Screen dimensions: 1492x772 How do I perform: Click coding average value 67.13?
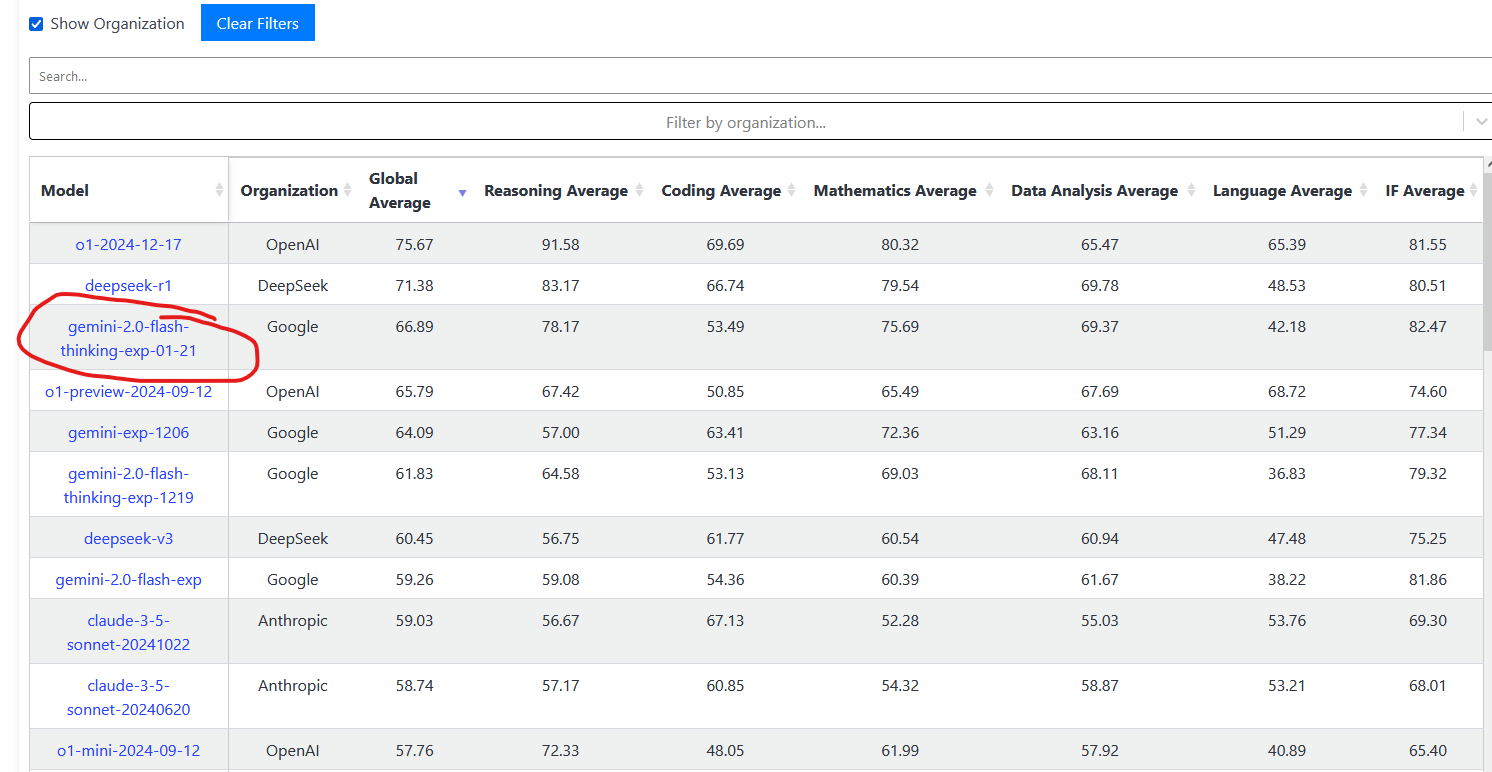[x=725, y=620]
